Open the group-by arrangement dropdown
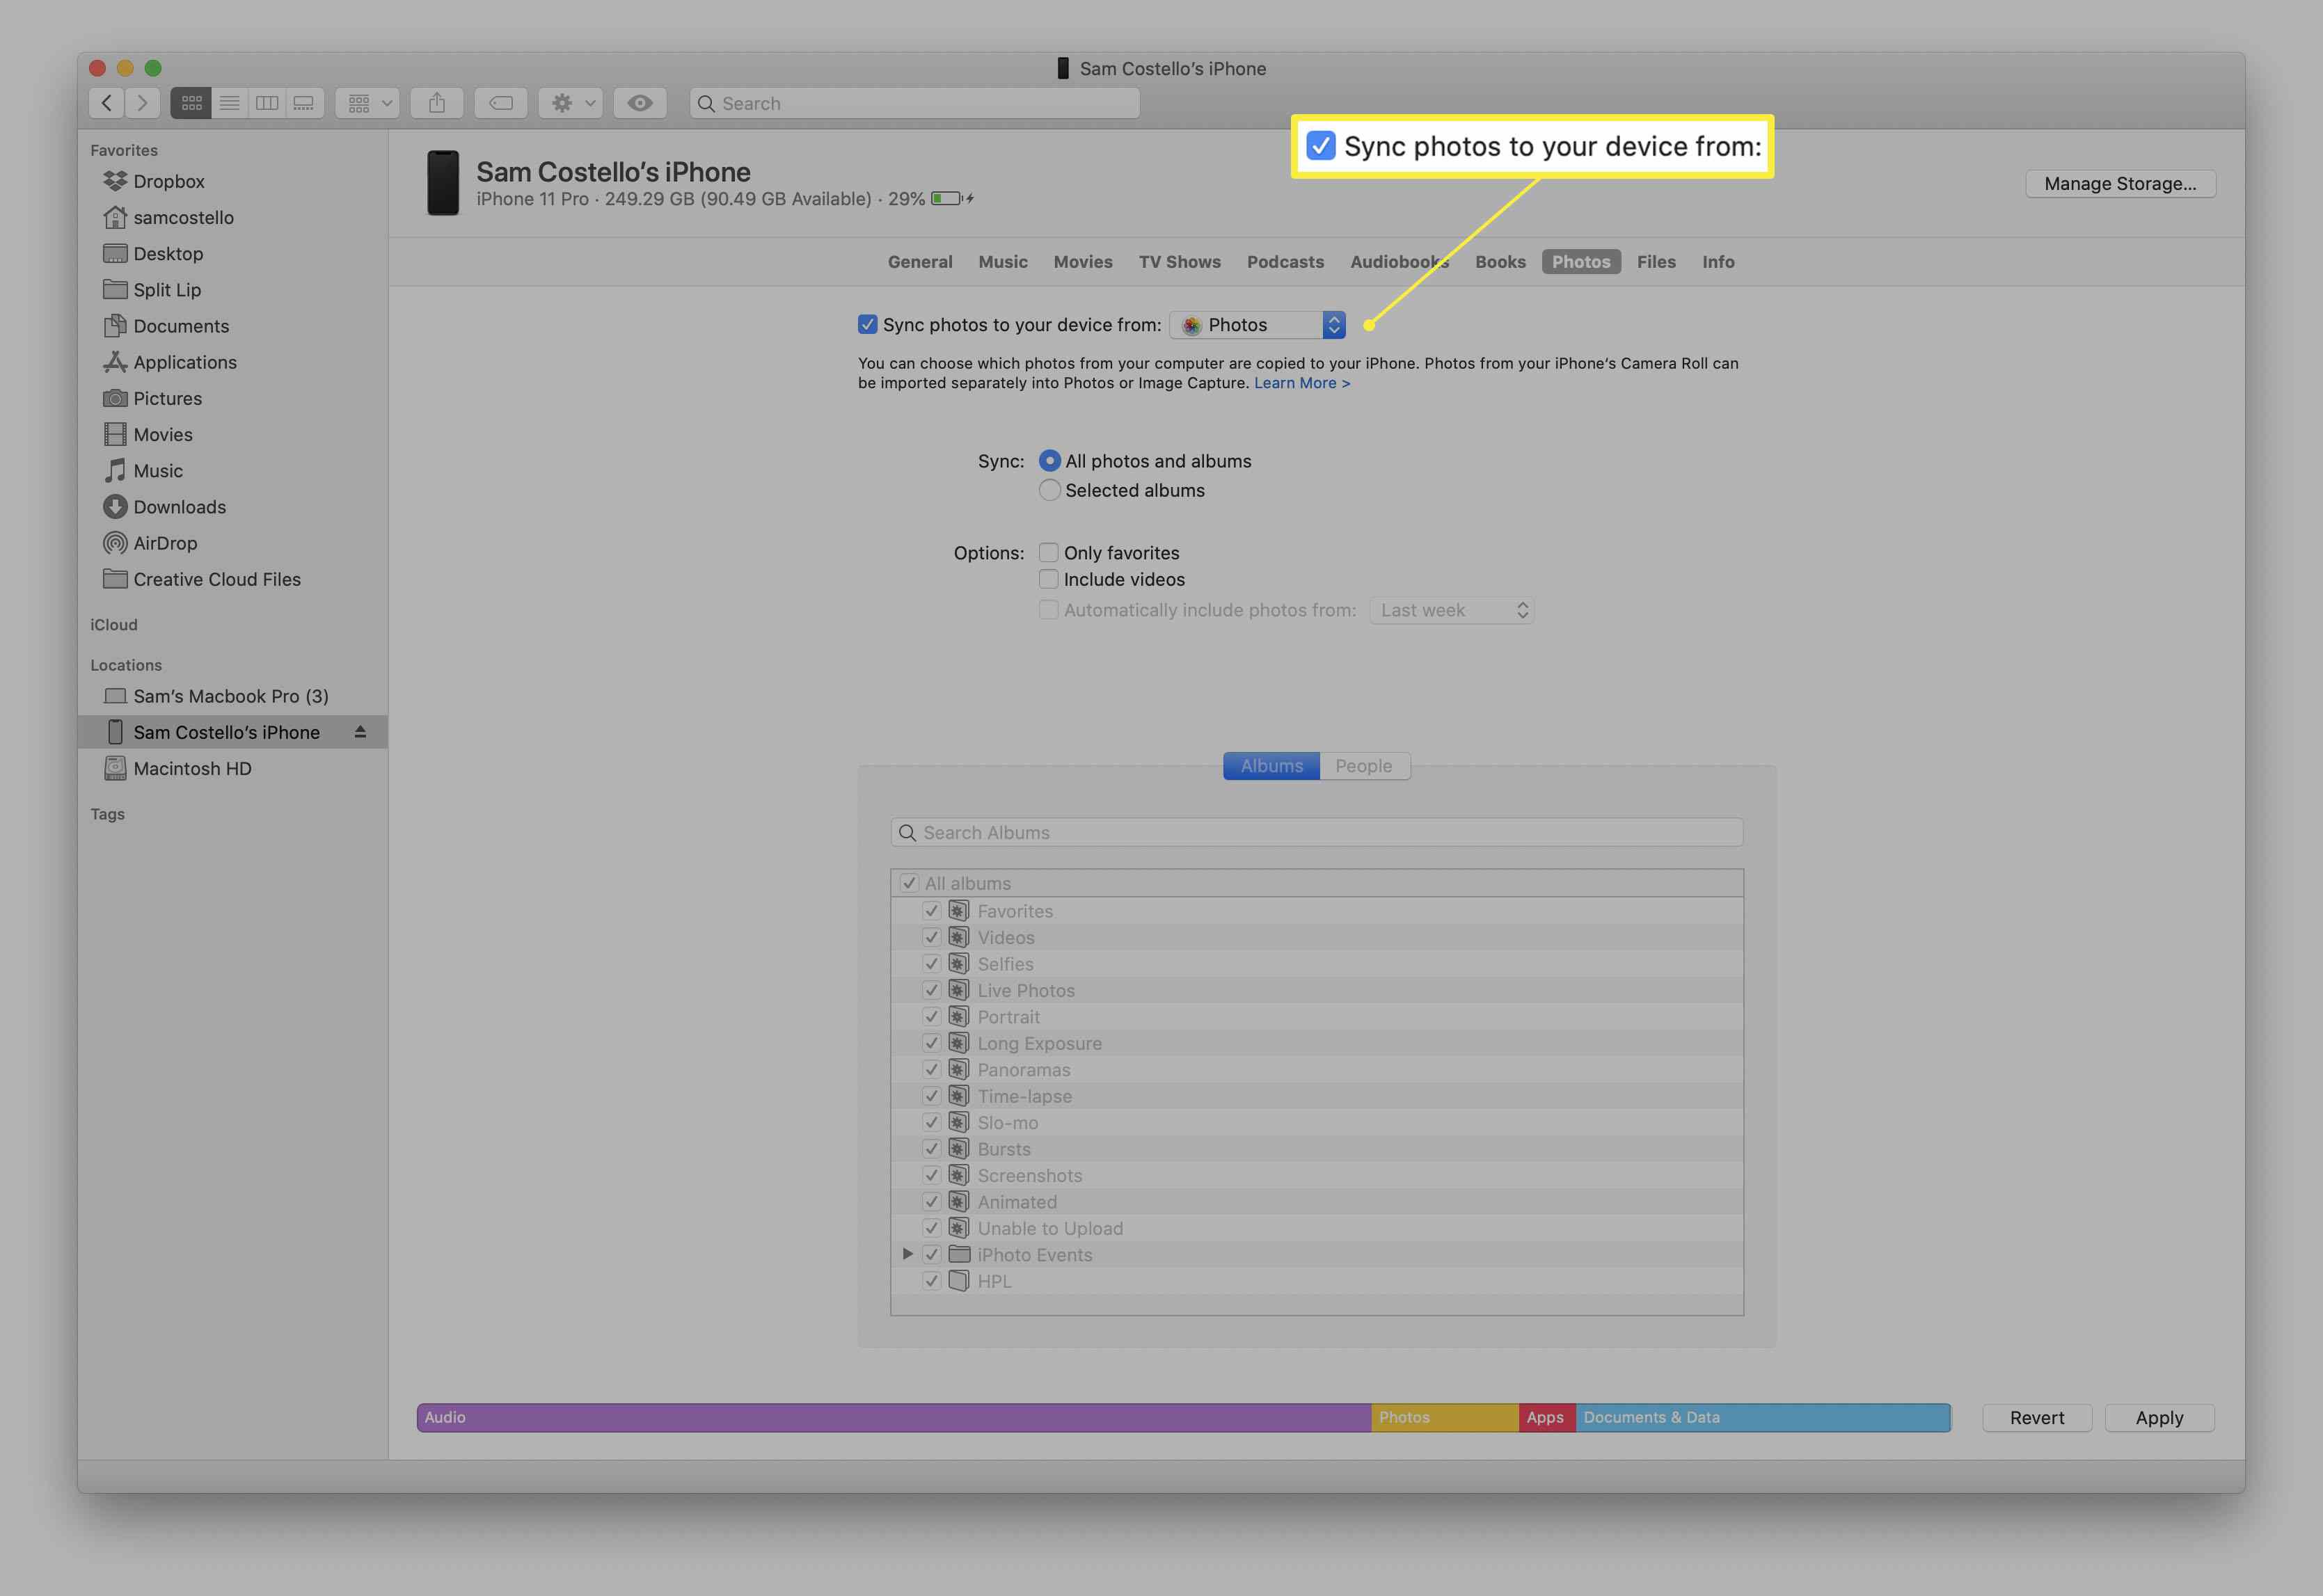2323x1596 pixels. click(x=368, y=103)
